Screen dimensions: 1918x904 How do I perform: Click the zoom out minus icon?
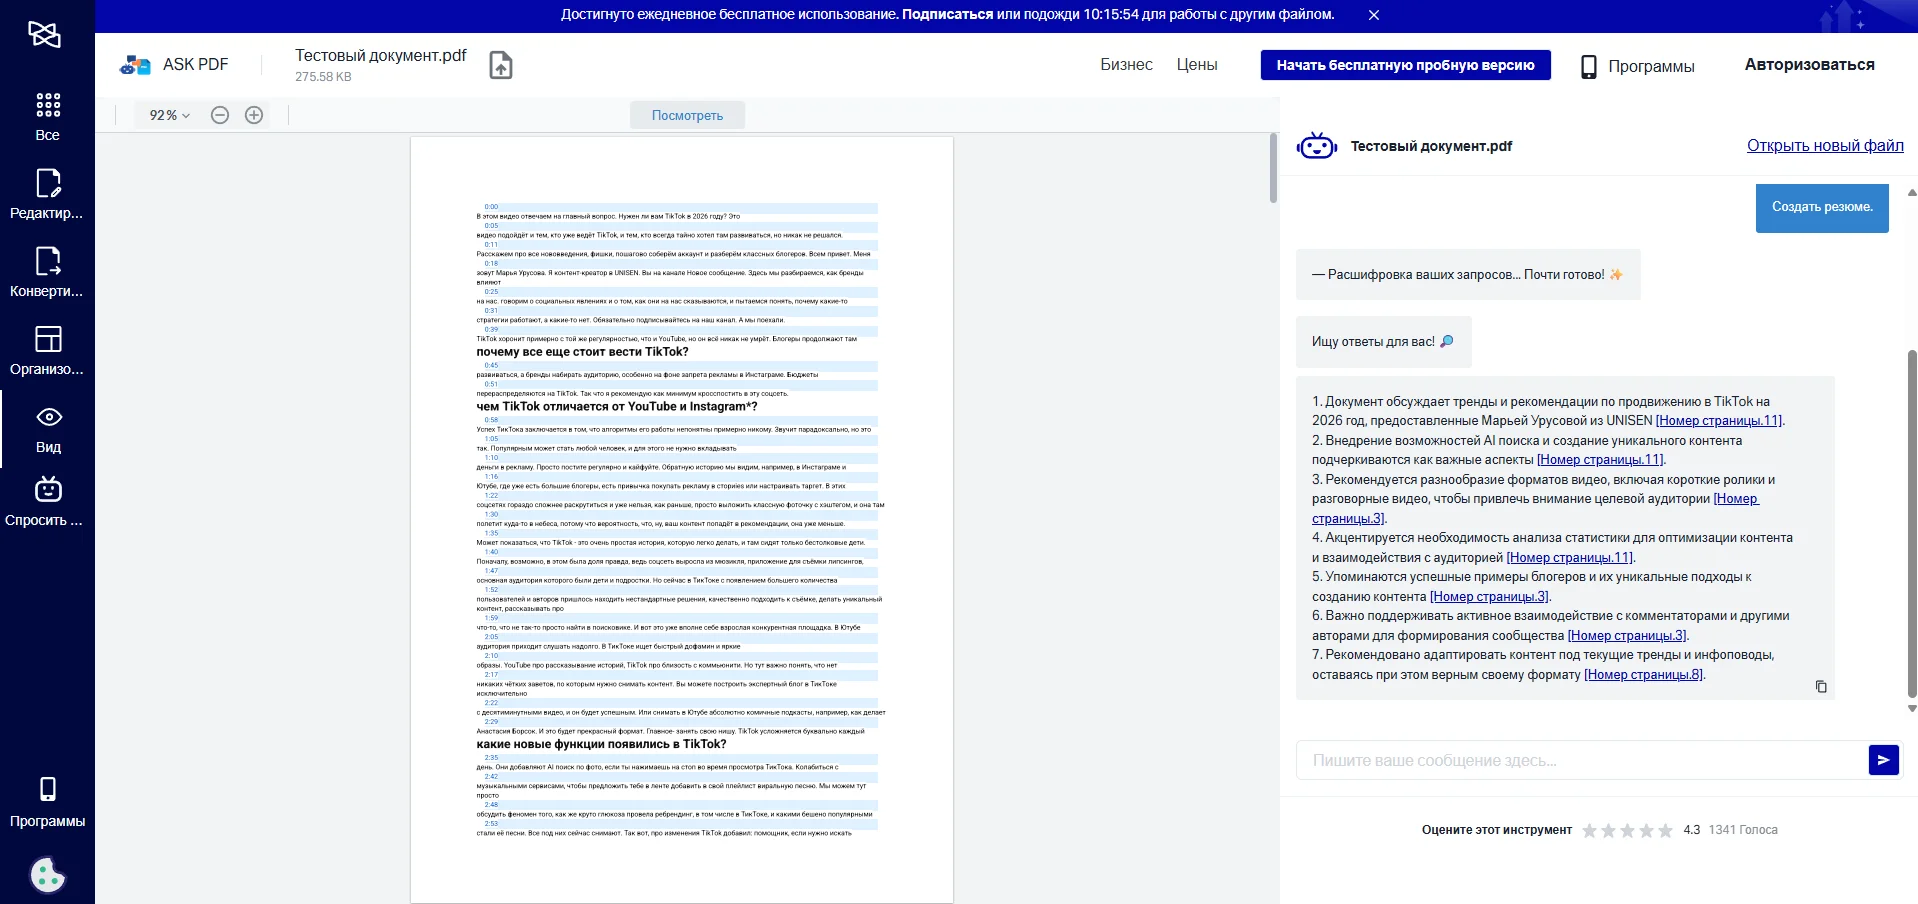tap(220, 115)
